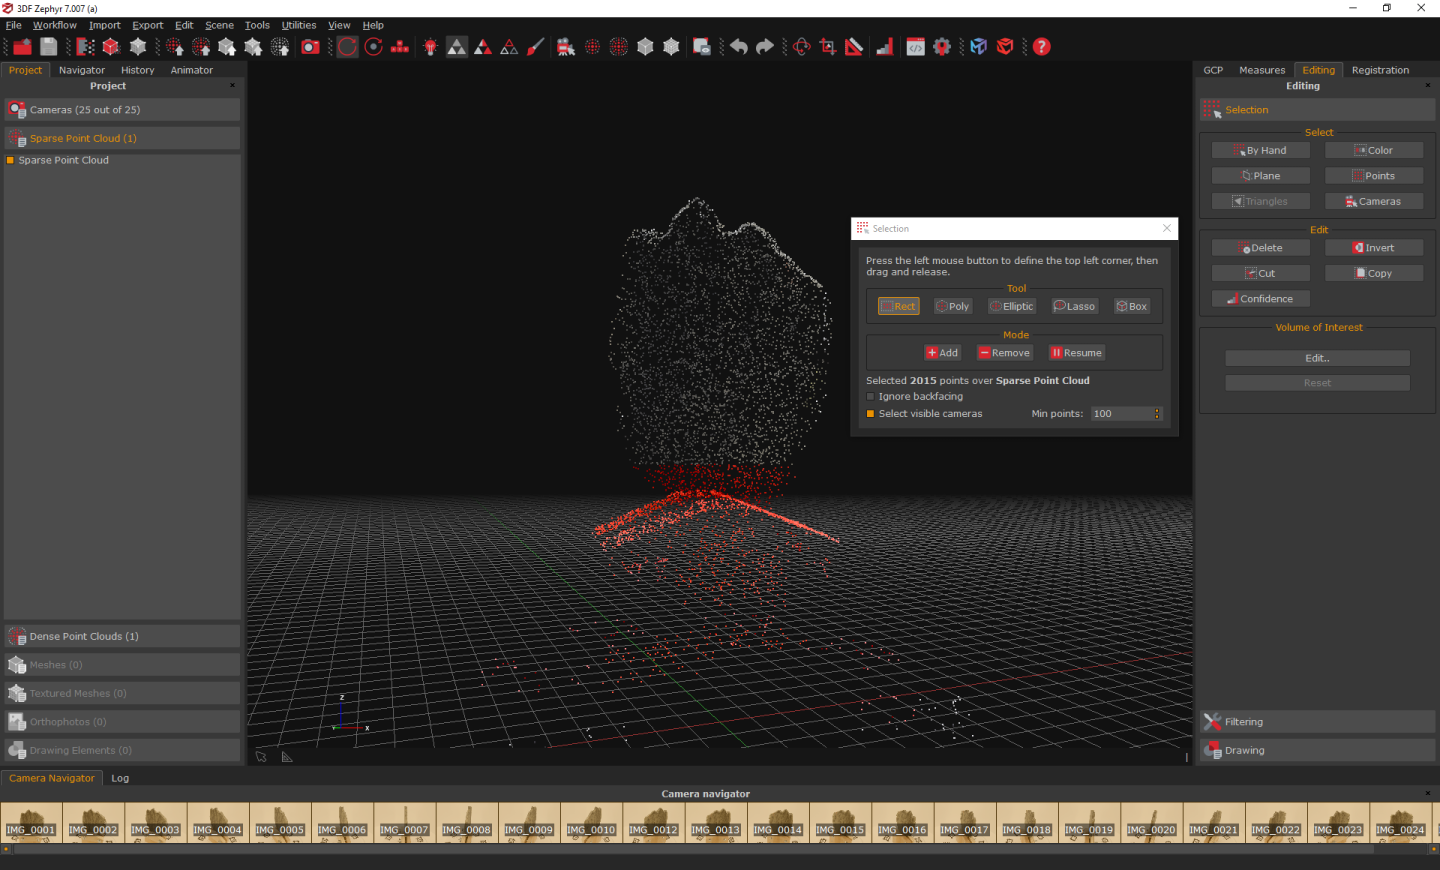This screenshot has width=1440, height=870.
Task: Open the Workflow menu
Action: pyautogui.click(x=54, y=25)
